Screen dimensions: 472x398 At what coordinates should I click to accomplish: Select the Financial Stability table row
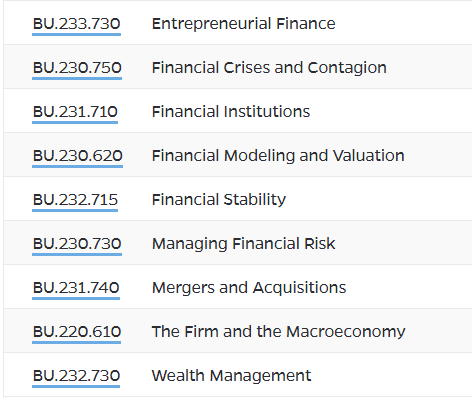(x=238, y=199)
